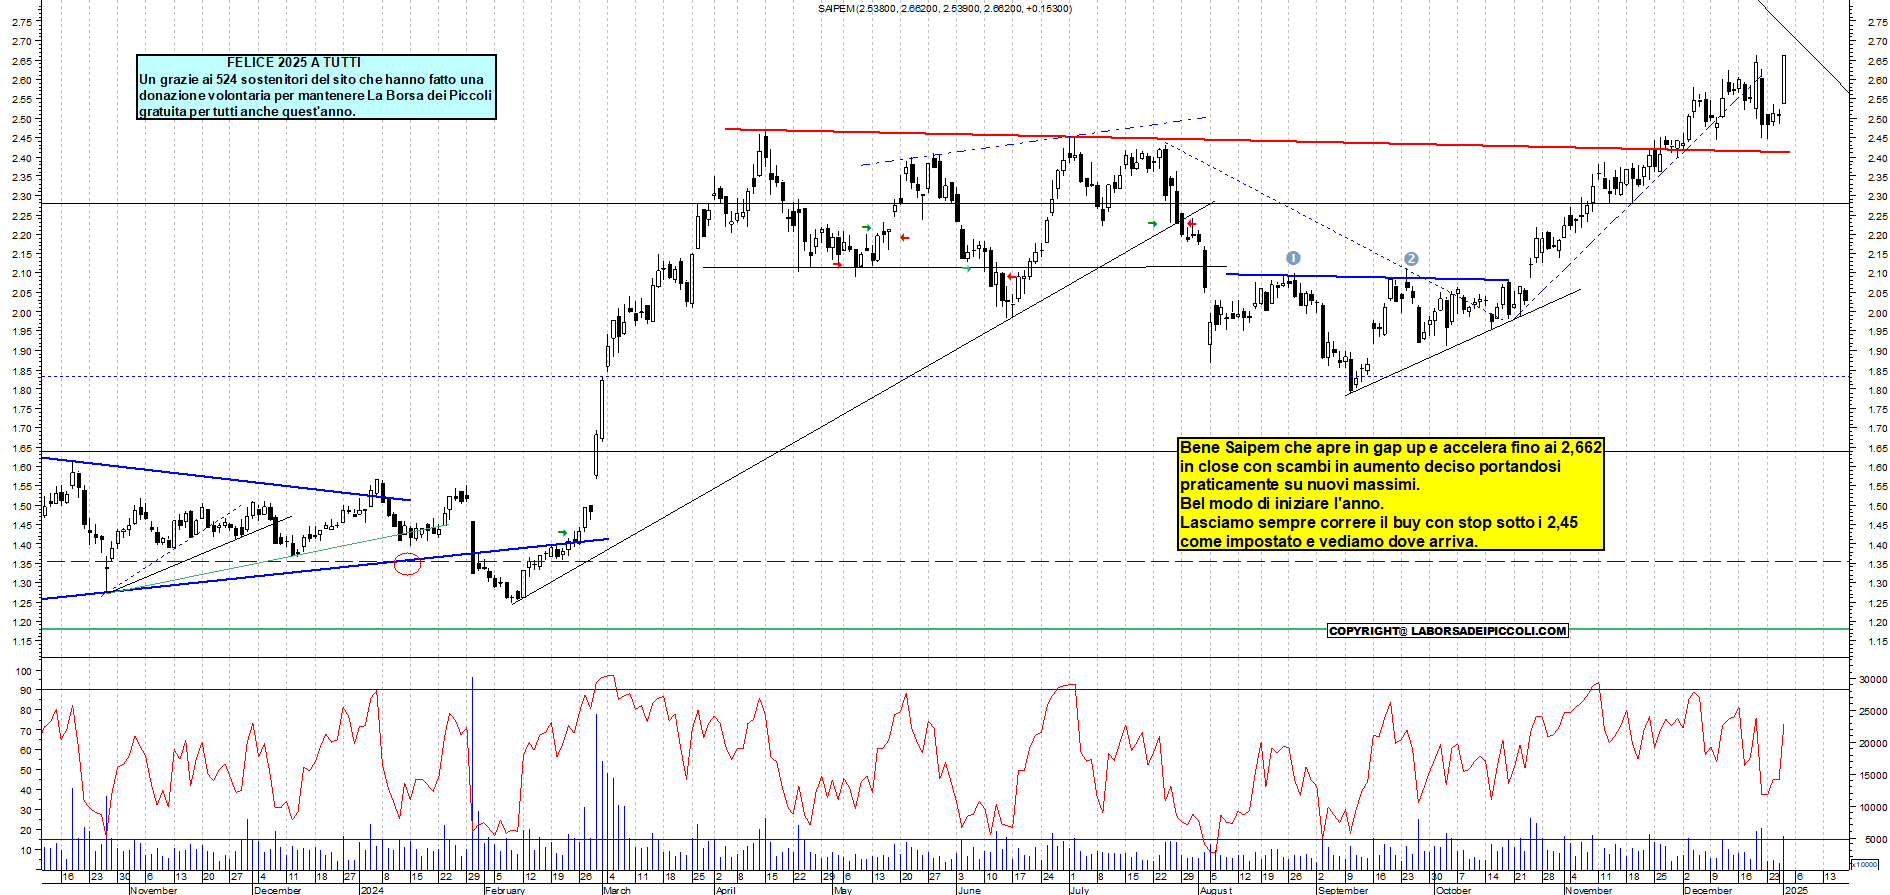Click the 20000 volume scale value

[1872, 743]
